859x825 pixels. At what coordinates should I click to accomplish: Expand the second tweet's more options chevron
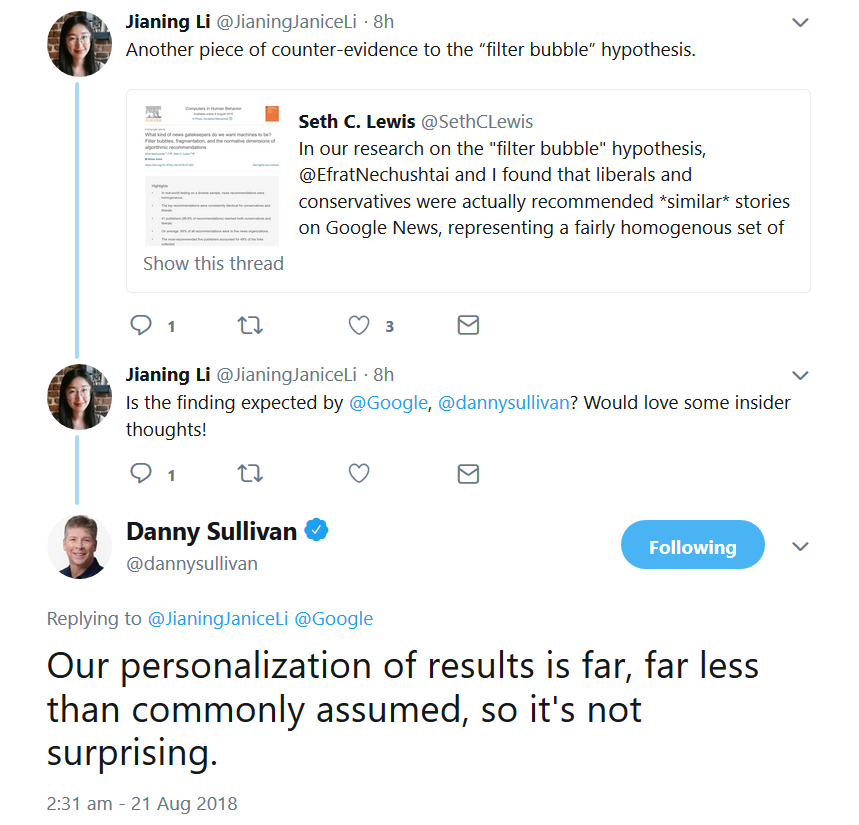pyautogui.click(x=800, y=376)
